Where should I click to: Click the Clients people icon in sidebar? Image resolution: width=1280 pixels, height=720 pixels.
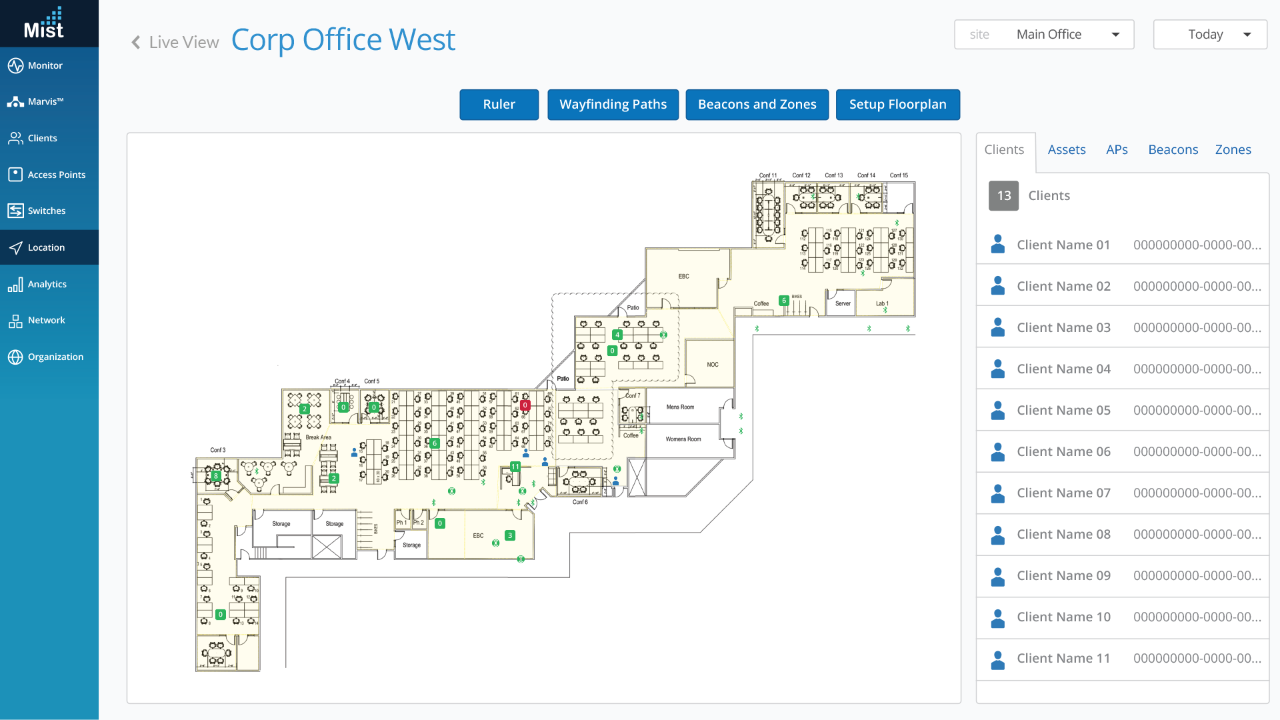(15, 139)
